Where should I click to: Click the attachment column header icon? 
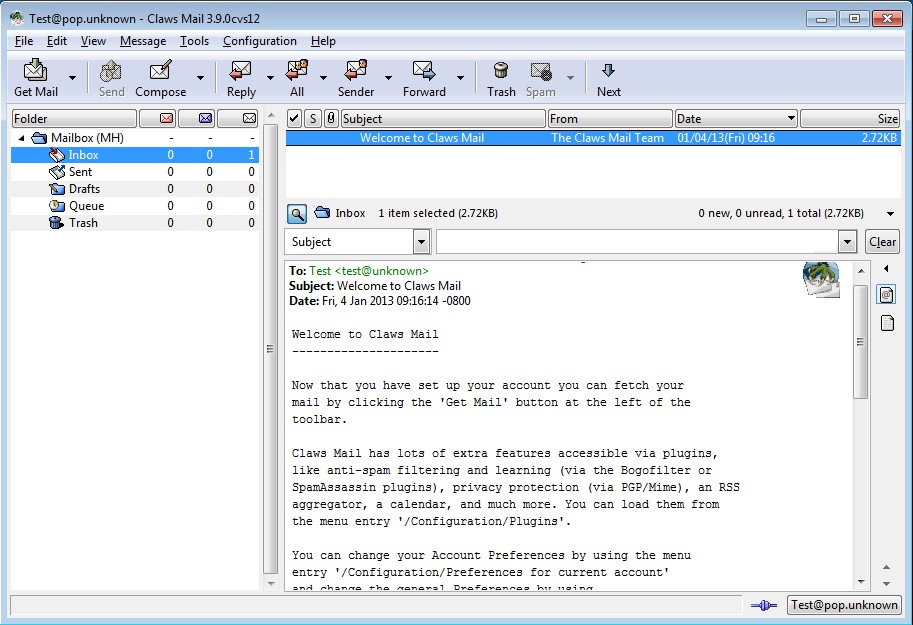pyautogui.click(x=331, y=118)
